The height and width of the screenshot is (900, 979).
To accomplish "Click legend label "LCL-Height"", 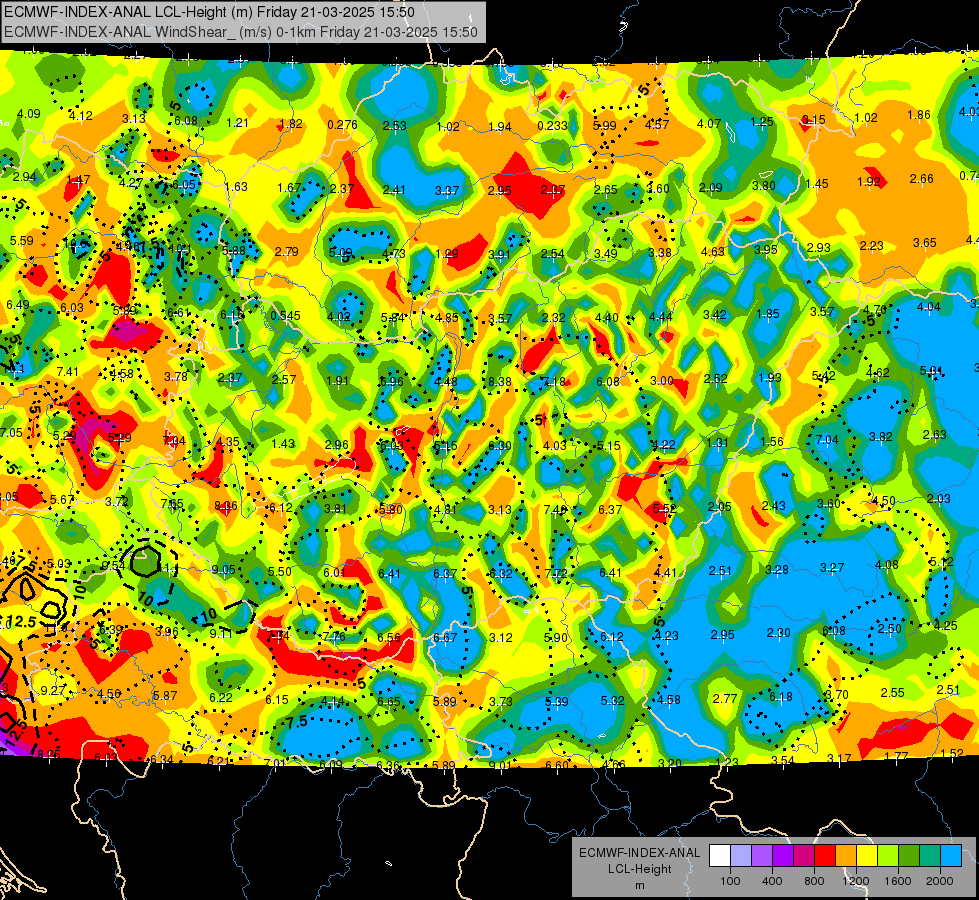I will point(639,869).
